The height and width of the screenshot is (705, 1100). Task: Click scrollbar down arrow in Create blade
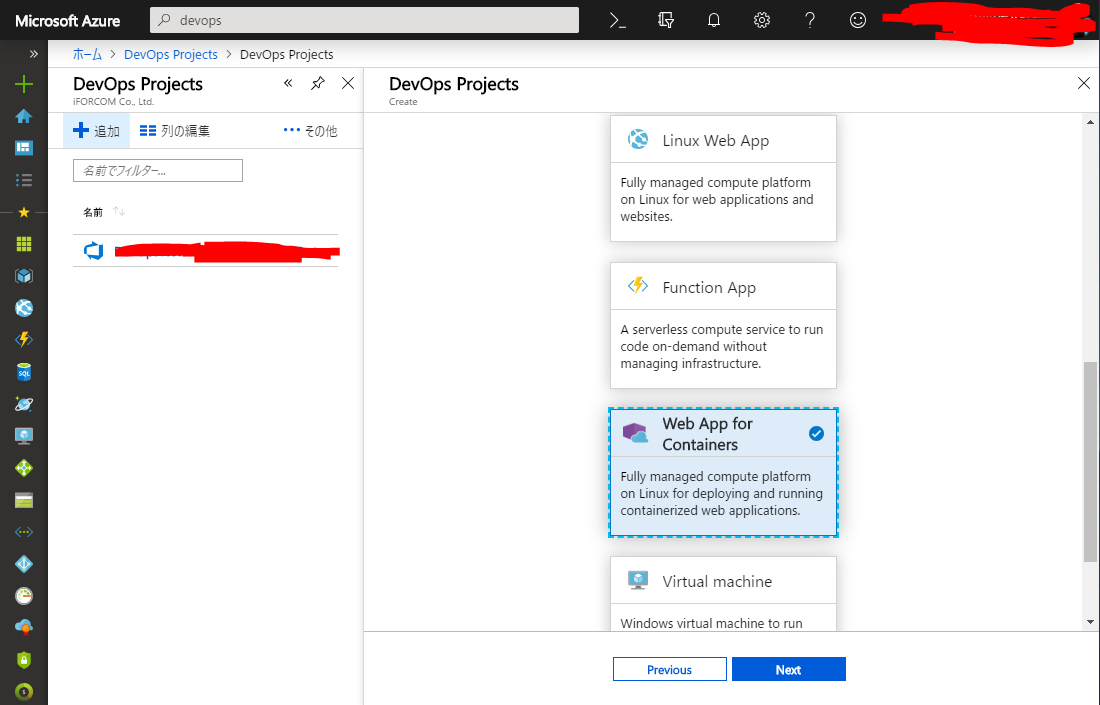1090,622
